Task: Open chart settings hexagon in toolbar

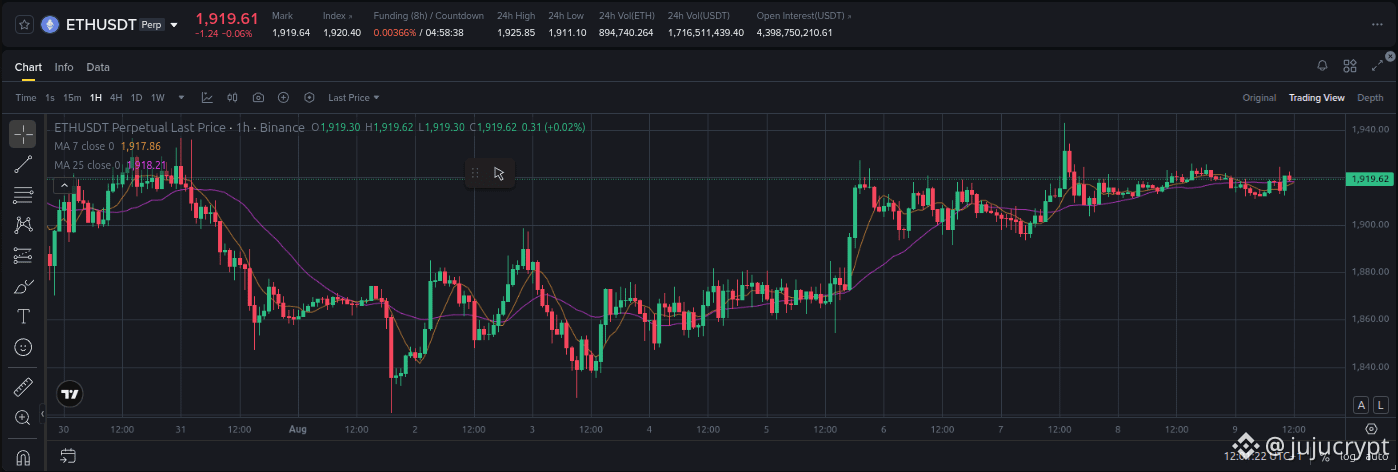Action: (309, 97)
